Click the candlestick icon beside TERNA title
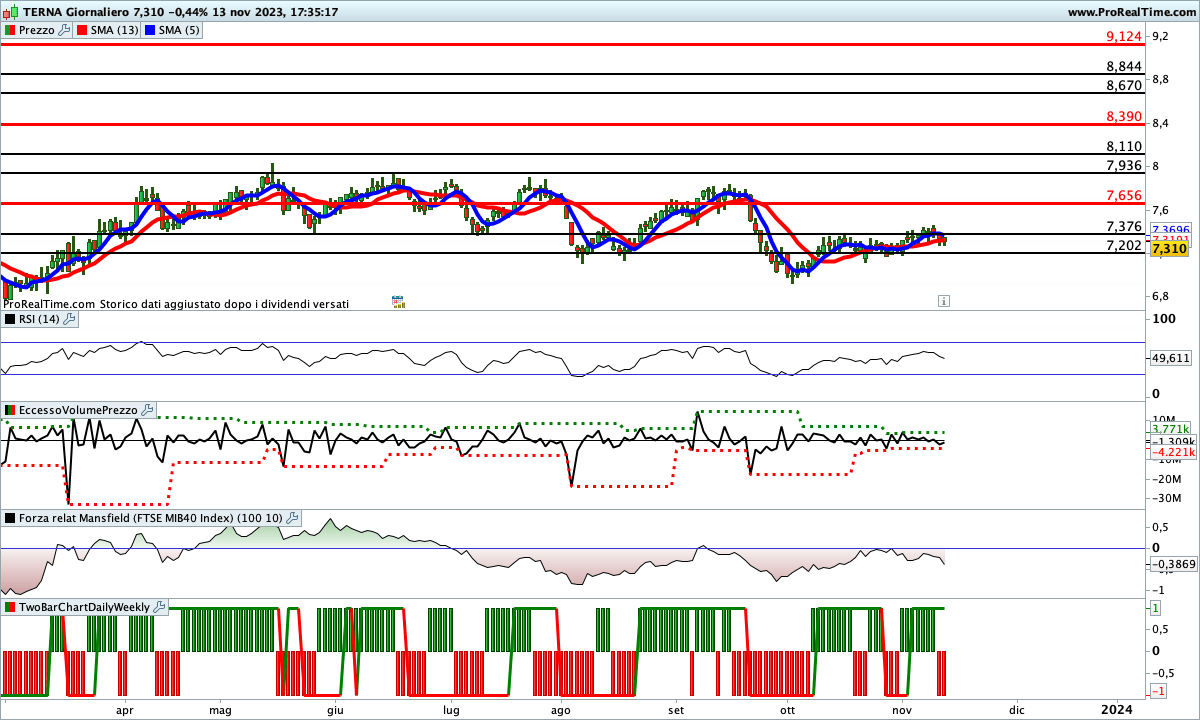This screenshot has width=1200, height=720. click(10, 12)
